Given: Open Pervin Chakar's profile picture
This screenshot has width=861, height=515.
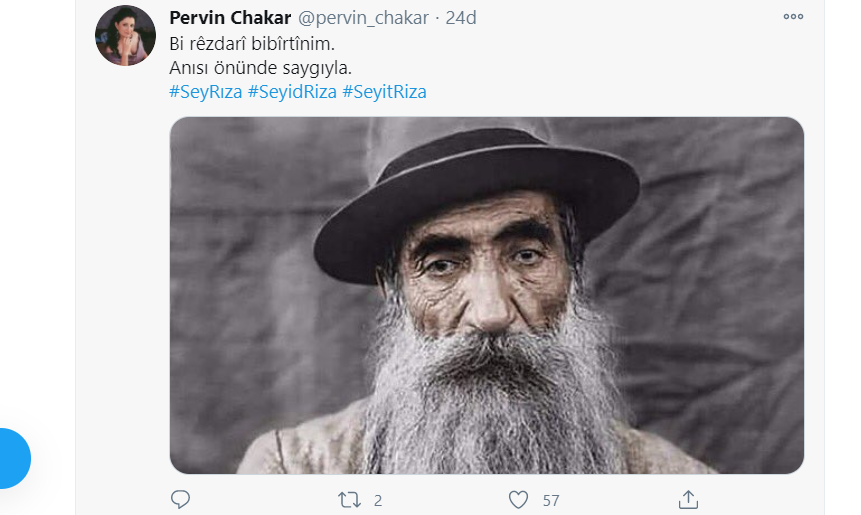Looking at the screenshot, I should (x=125, y=36).
